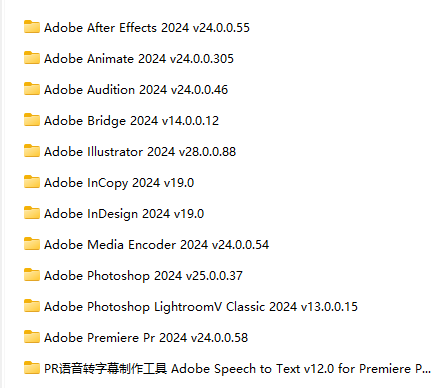Select the PR Speech to Text folder icon
439x388 pixels.
pyautogui.click(x=32, y=368)
